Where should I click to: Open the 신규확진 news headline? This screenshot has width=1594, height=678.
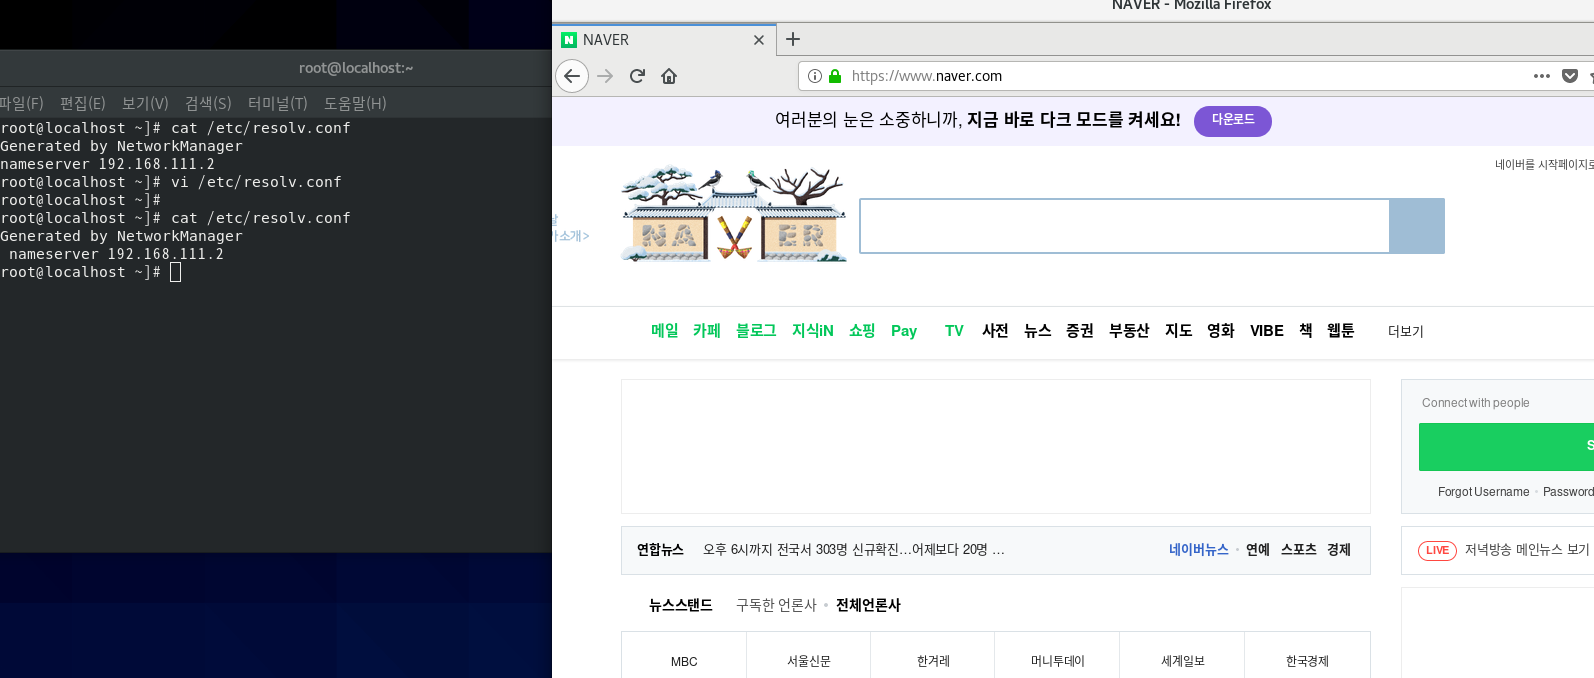(x=854, y=550)
